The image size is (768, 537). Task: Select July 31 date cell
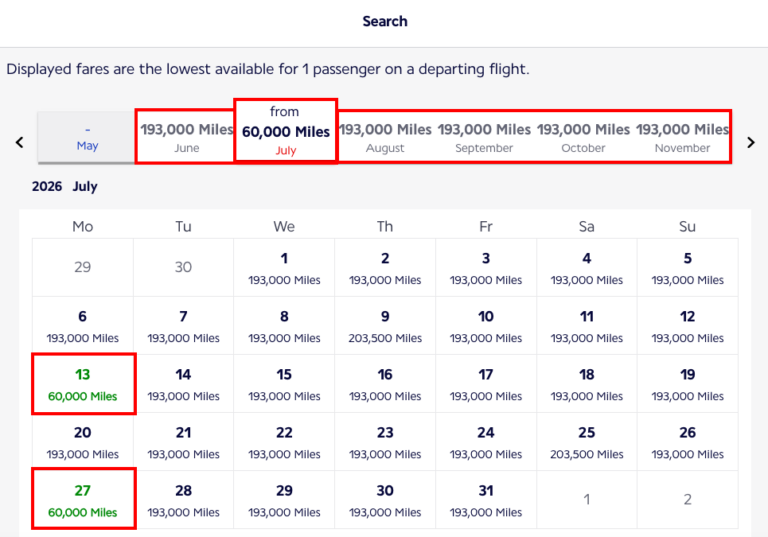(x=486, y=500)
